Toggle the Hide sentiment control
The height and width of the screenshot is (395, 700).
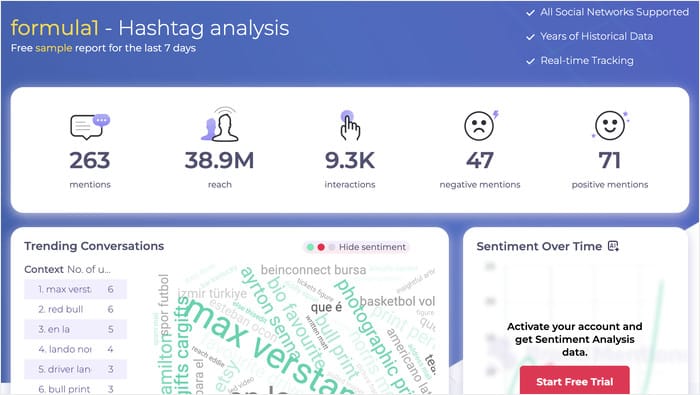coord(356,247)
